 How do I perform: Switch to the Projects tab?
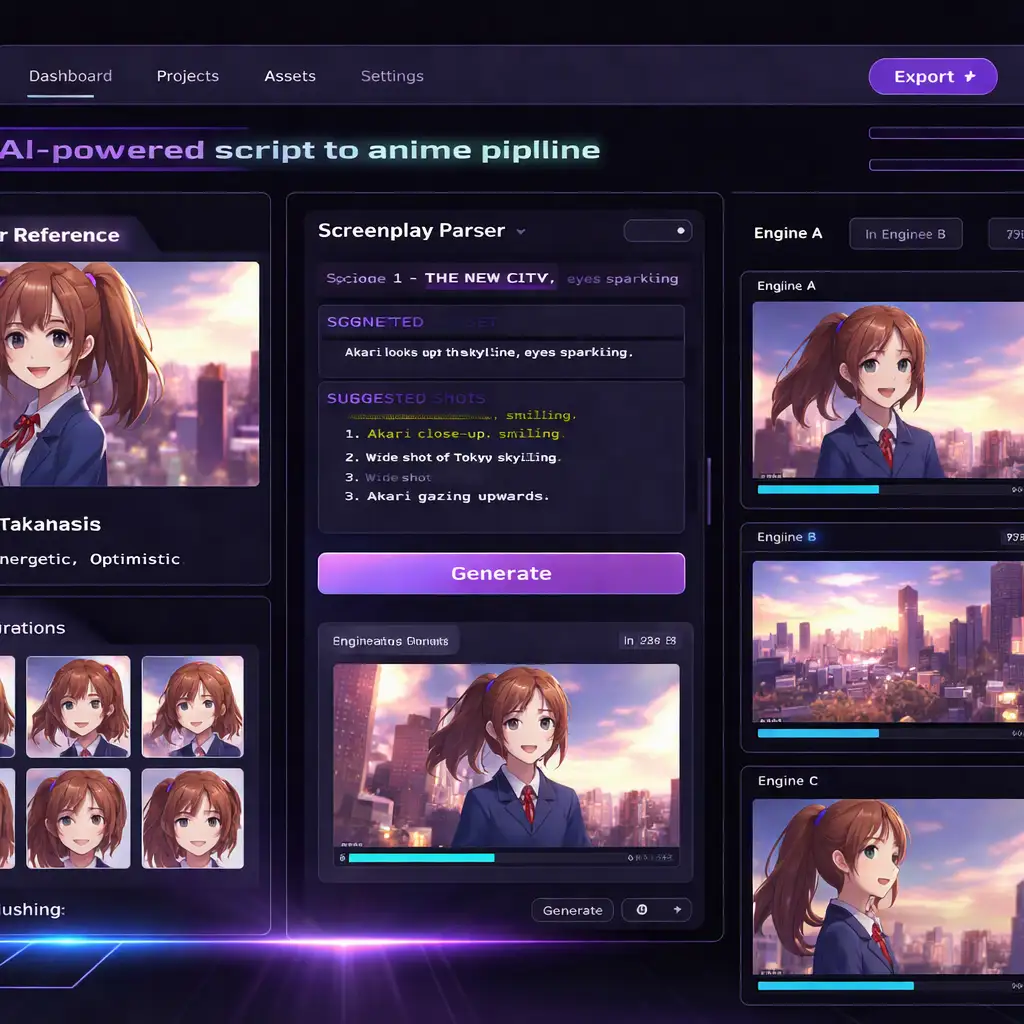187,76
